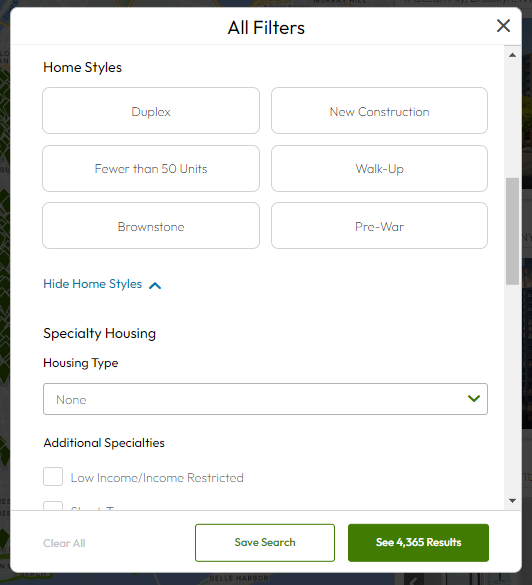Toggle the New Construction home style
The height and width of the screenshot is (585, 532).
(379, 111)
